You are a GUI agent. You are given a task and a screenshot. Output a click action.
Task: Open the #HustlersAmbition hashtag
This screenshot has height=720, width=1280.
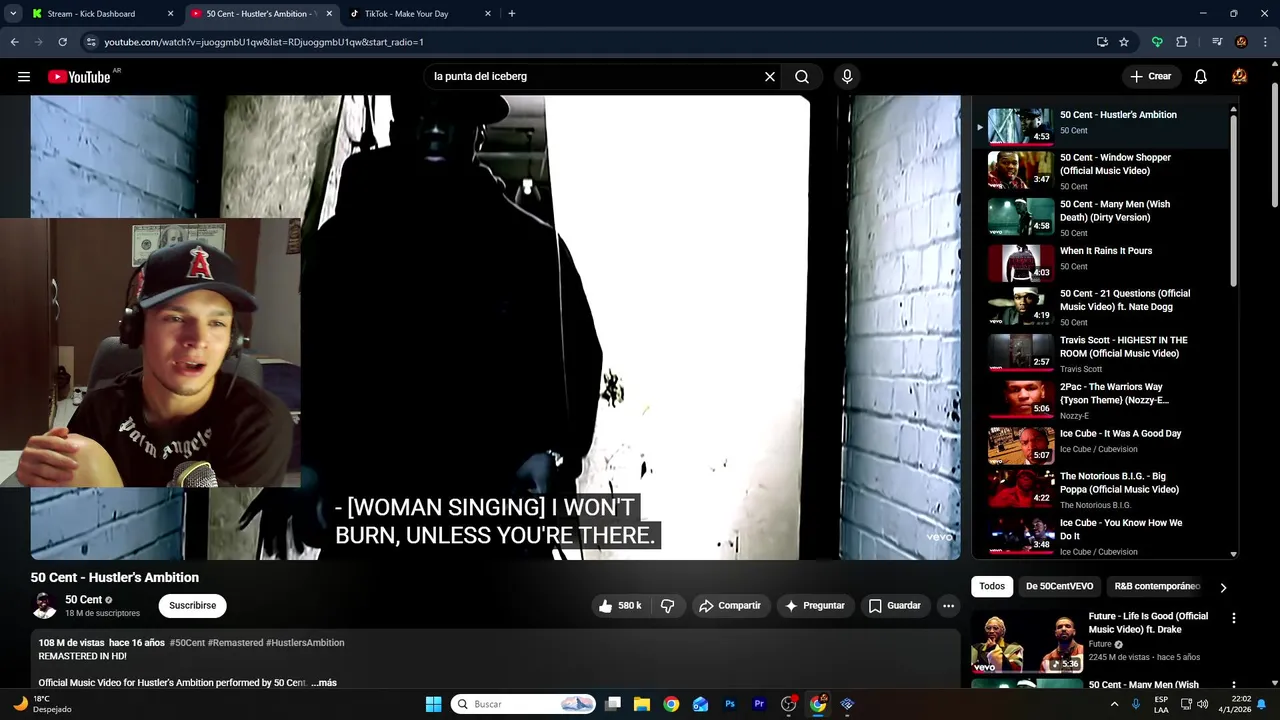click(305, 643)
